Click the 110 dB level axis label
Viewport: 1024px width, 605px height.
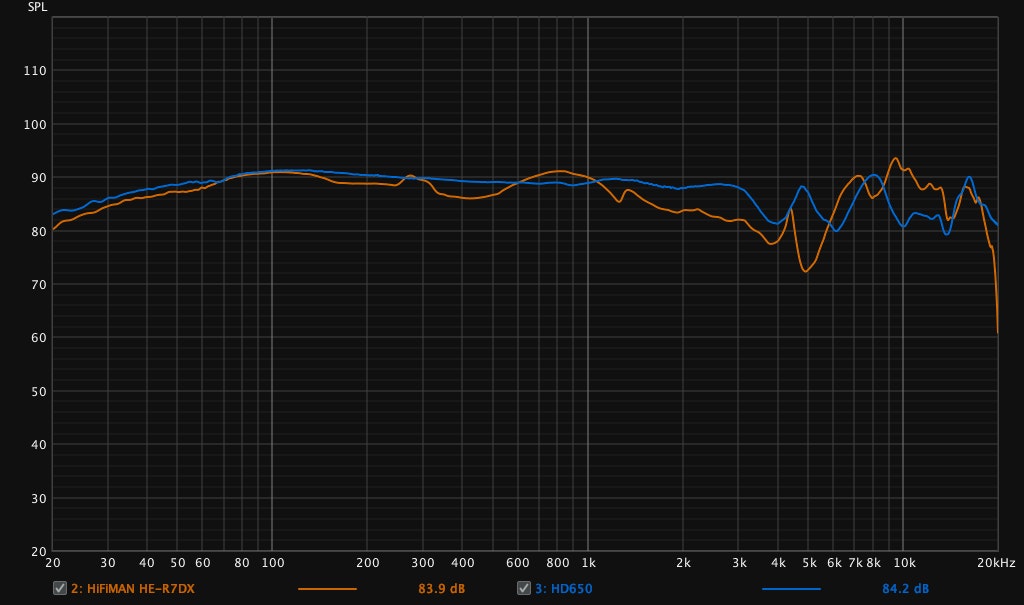point(35,71)
